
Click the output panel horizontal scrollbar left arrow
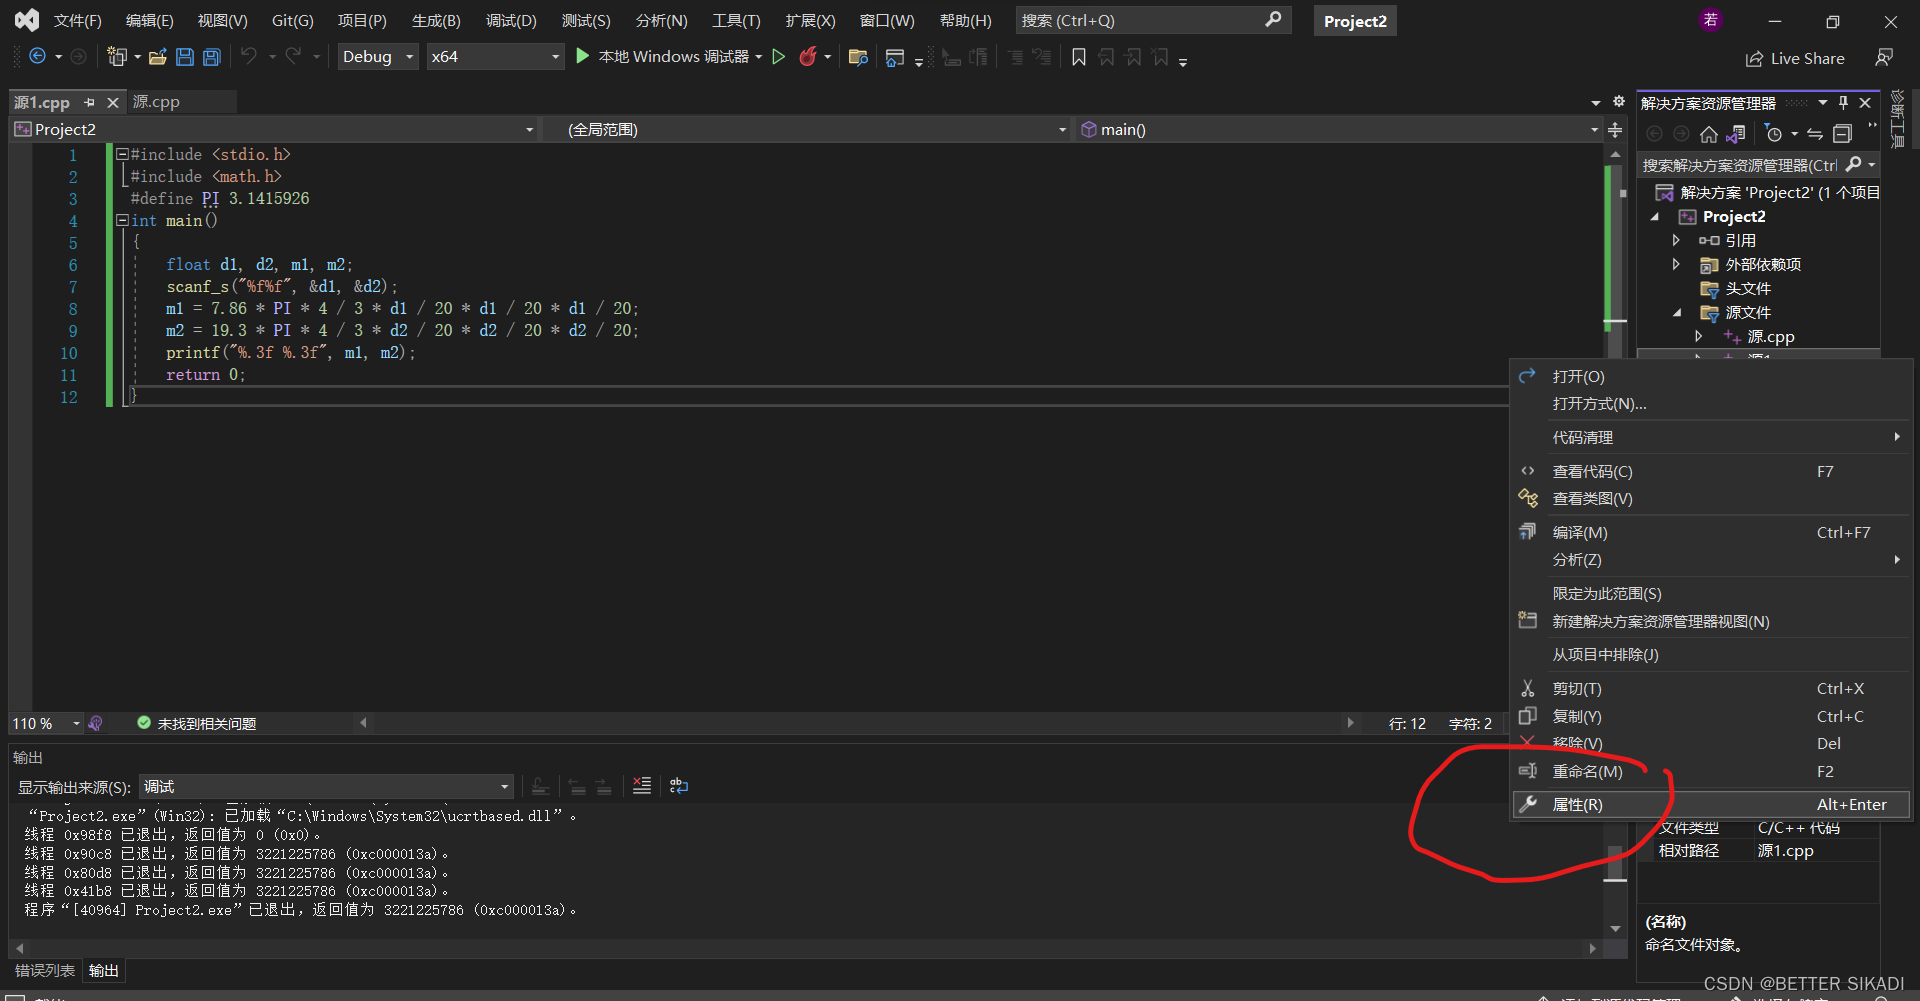[19, 947]
